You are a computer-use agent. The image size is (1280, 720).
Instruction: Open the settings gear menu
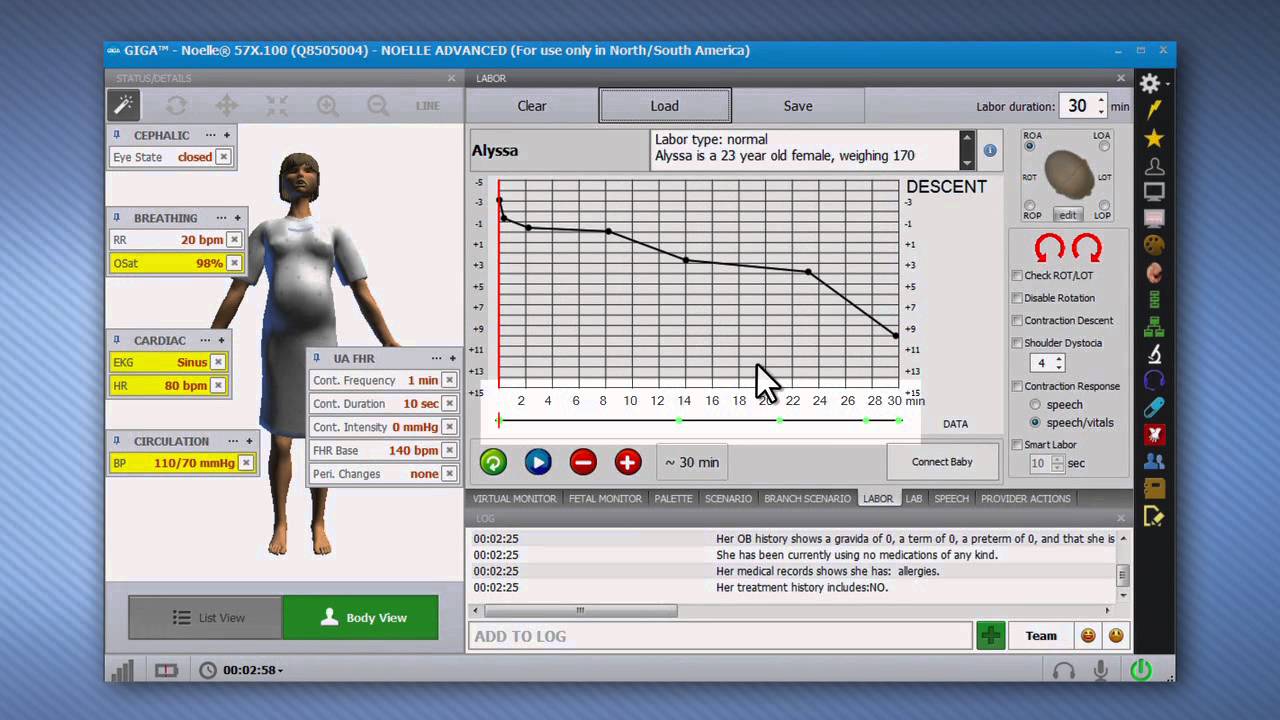(1150, 84)
